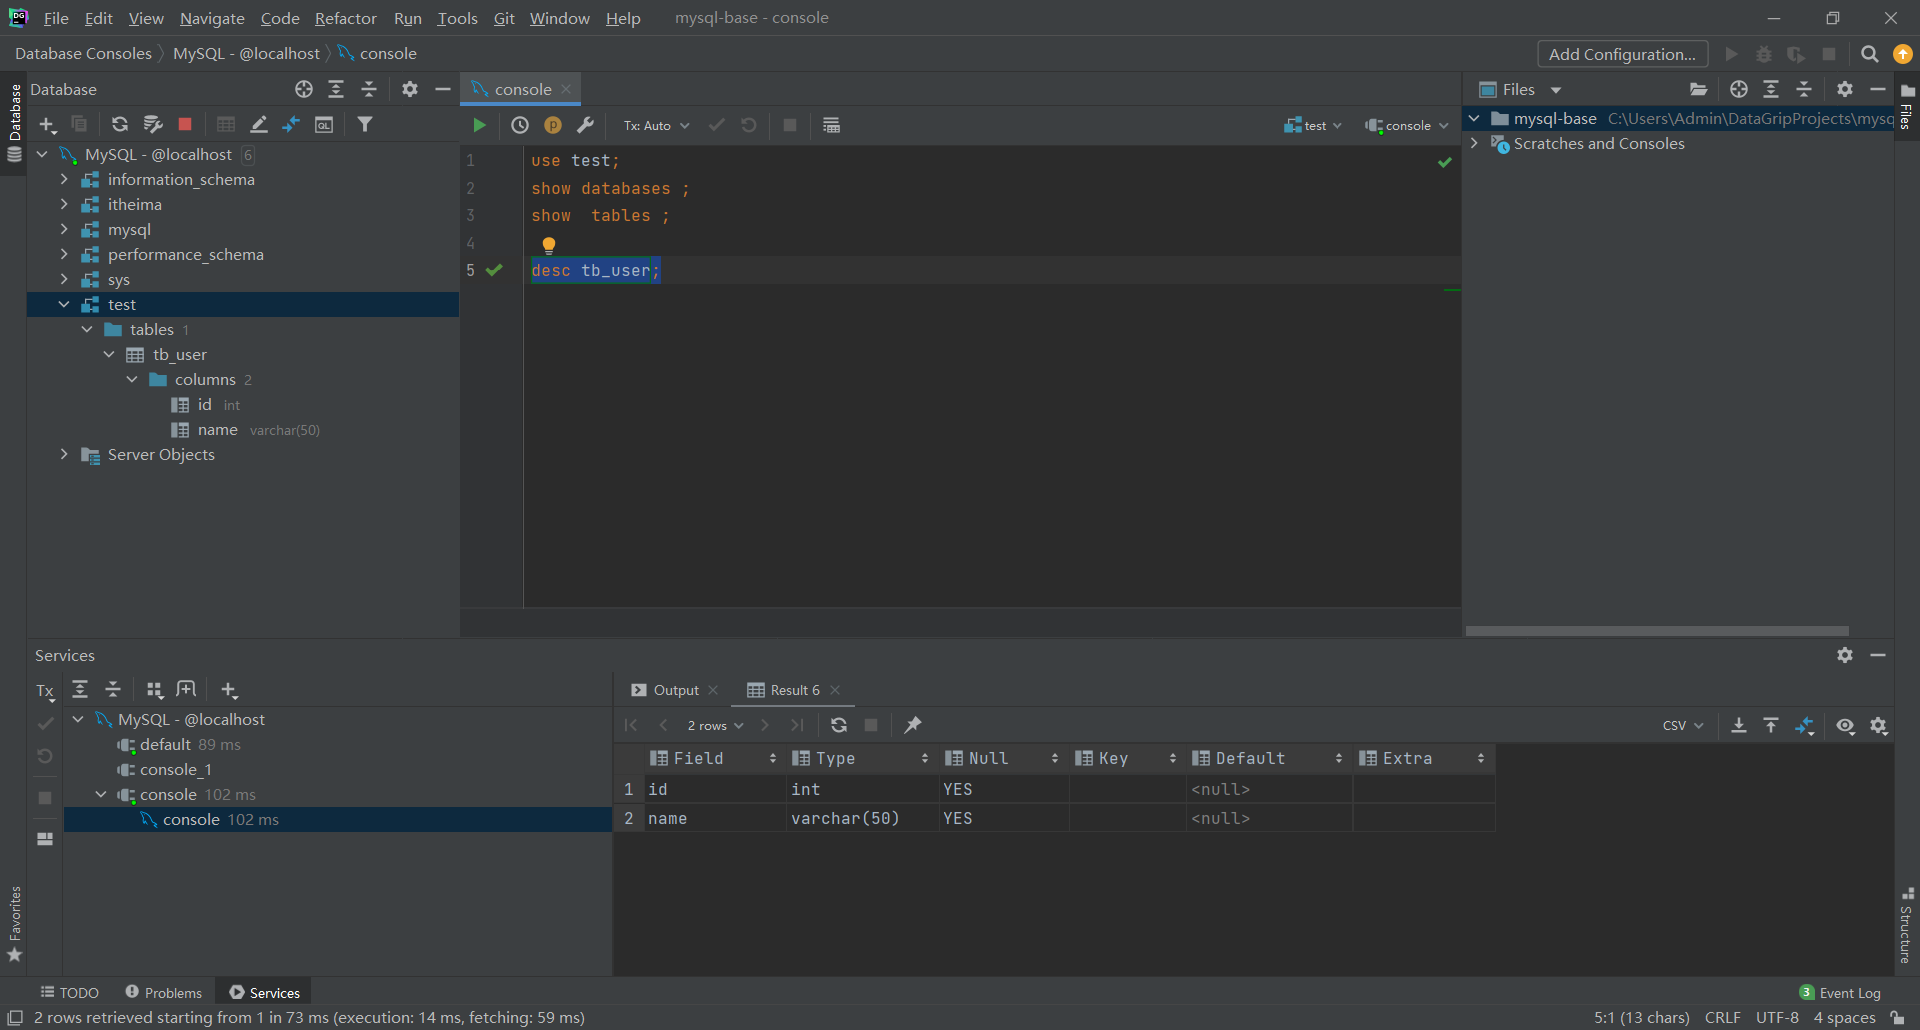
Task: Click the orange playground mode icon
Action: (553, 125)
